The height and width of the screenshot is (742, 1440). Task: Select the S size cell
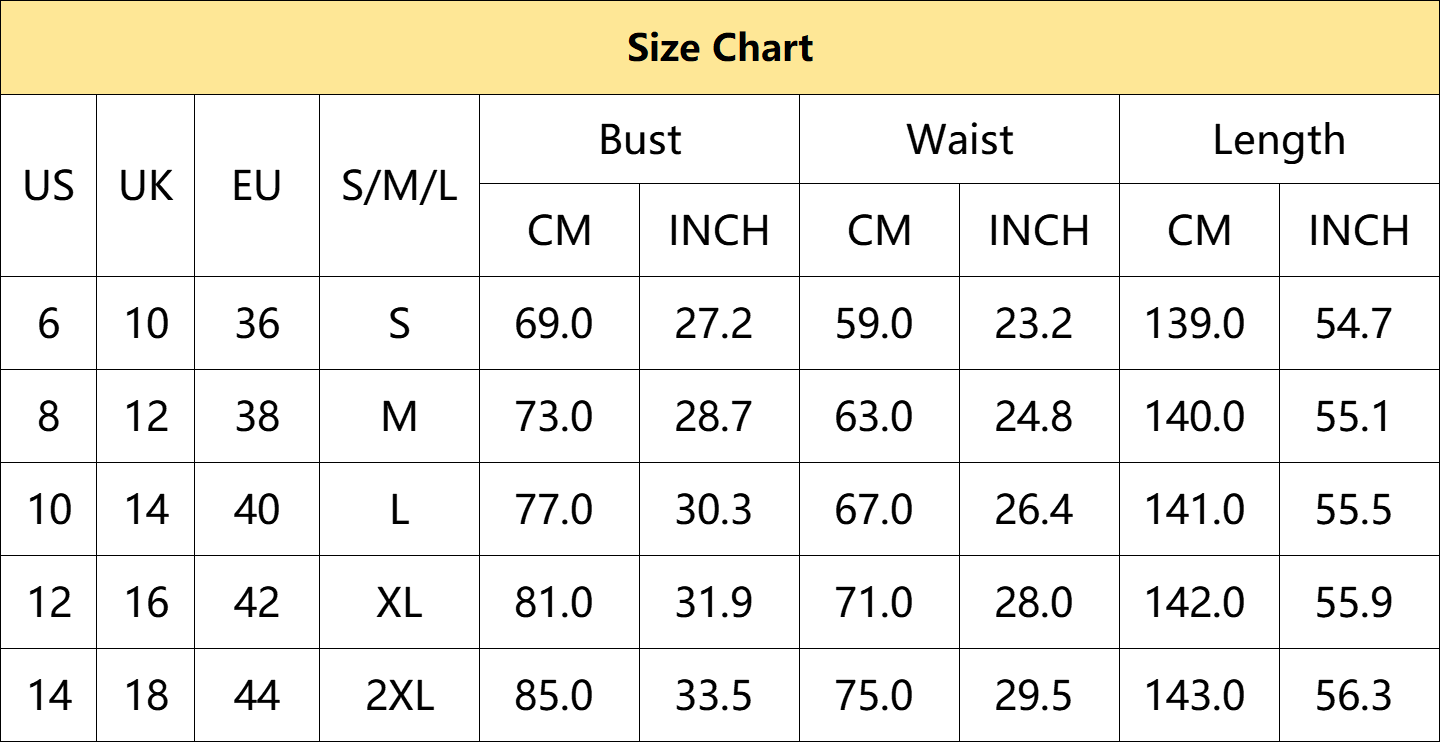coord(400,324)
